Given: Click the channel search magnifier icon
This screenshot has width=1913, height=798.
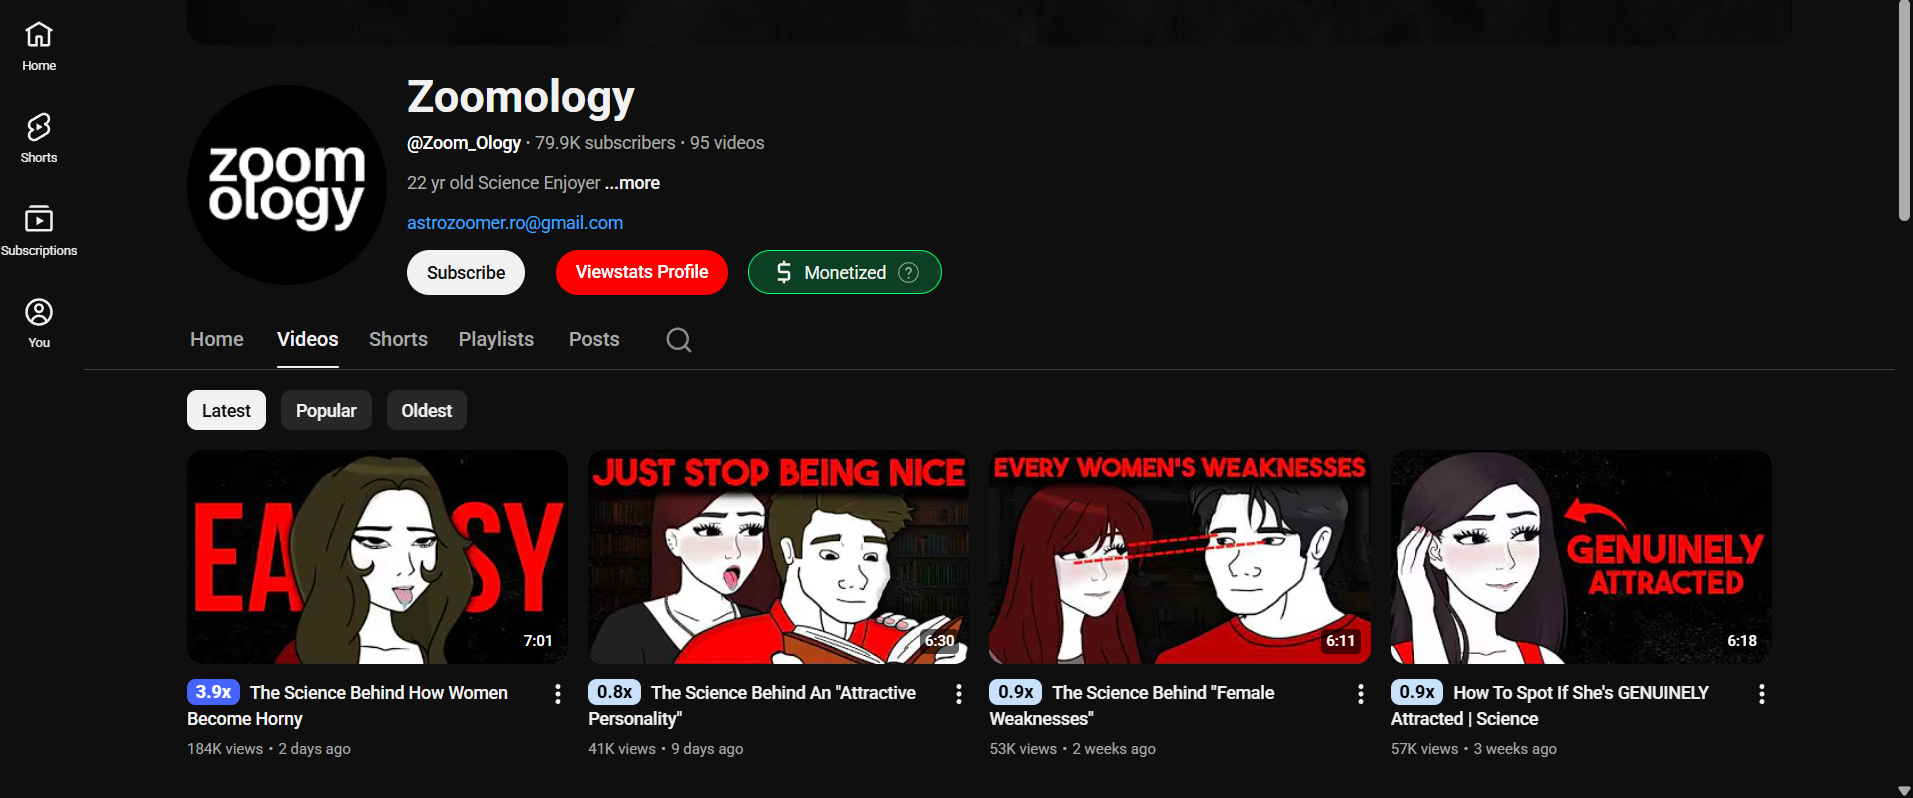Looking at the screenshot, I should 679,340.
